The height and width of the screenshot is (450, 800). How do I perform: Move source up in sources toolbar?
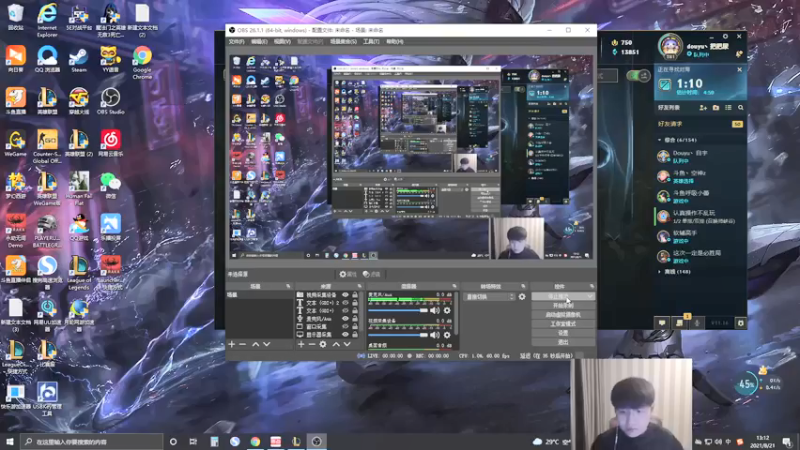pos(336,344)
